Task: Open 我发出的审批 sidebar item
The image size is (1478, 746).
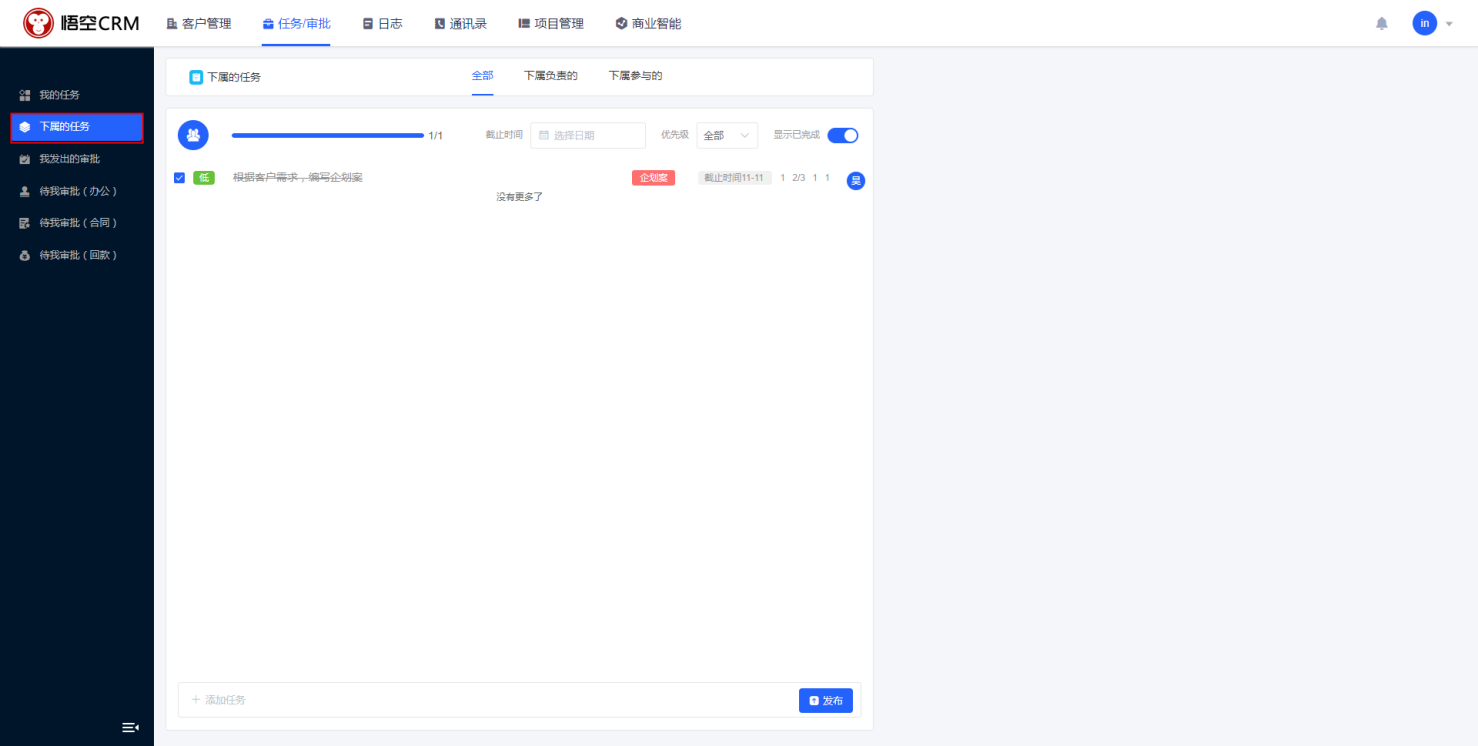Action: coord(69,159)
